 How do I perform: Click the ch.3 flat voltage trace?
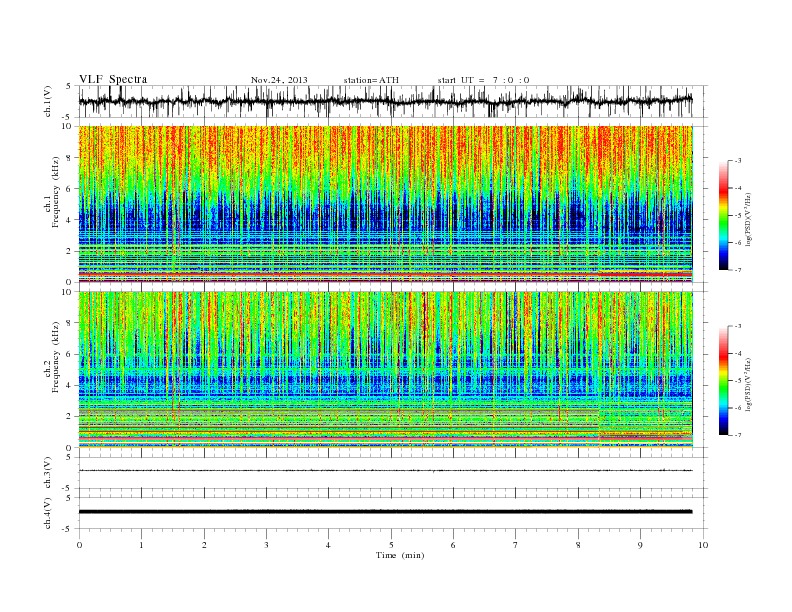tap(385, 471)
